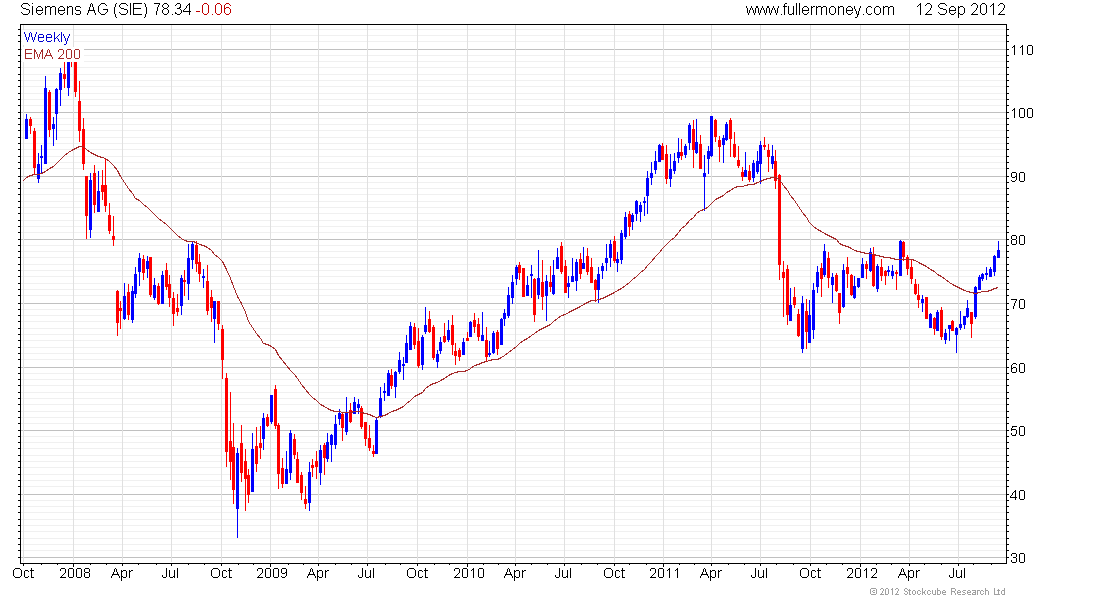This screenshot has width=1100, height=600.
Task: Click the 2010 year axis label
Action: 469,573
